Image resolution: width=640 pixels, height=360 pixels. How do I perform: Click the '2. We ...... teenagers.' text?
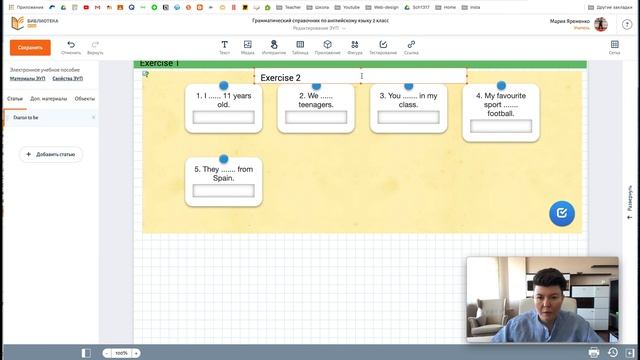point(316,100)
